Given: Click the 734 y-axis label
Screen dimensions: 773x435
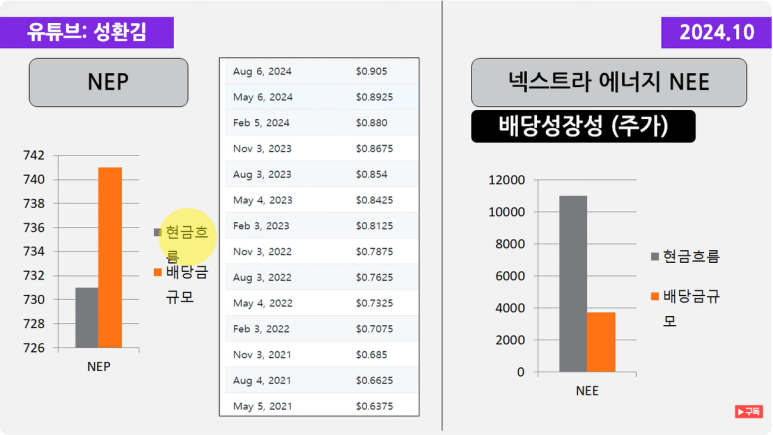Looking at the screenshot, I should pyautogui.click(x=34, y=252).
